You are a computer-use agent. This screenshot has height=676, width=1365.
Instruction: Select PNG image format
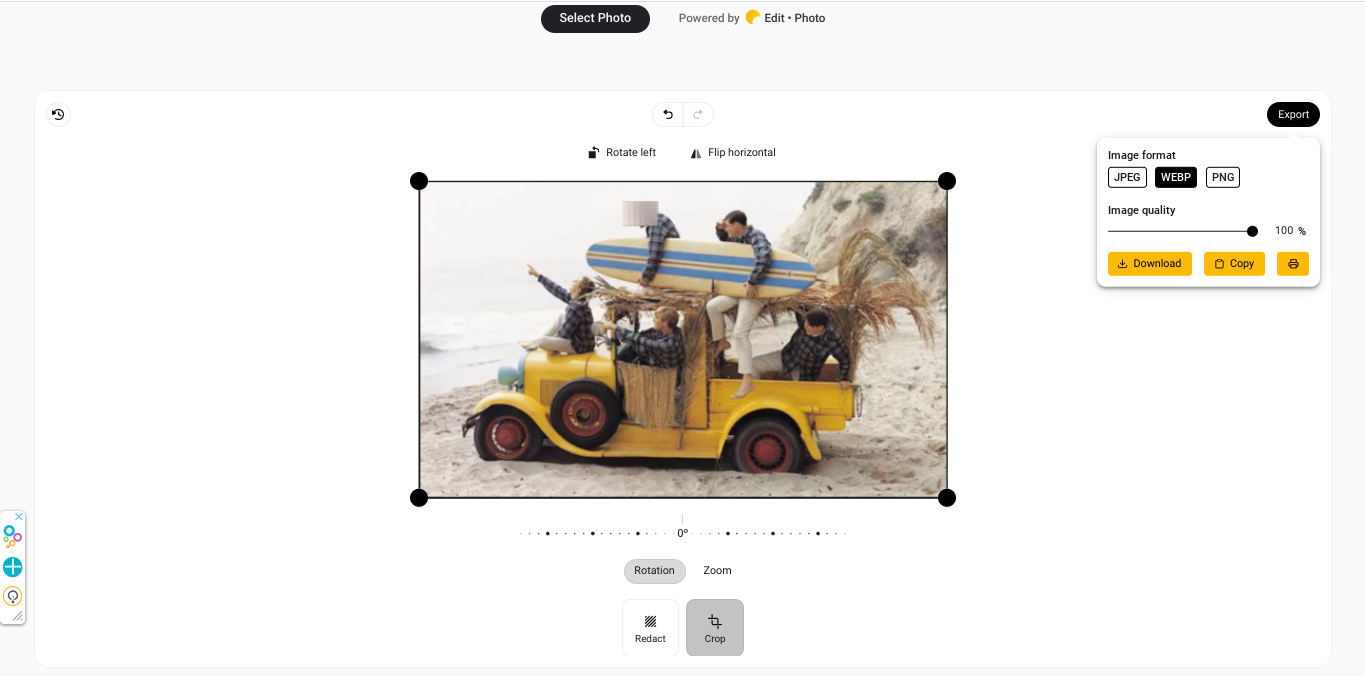1223,178
